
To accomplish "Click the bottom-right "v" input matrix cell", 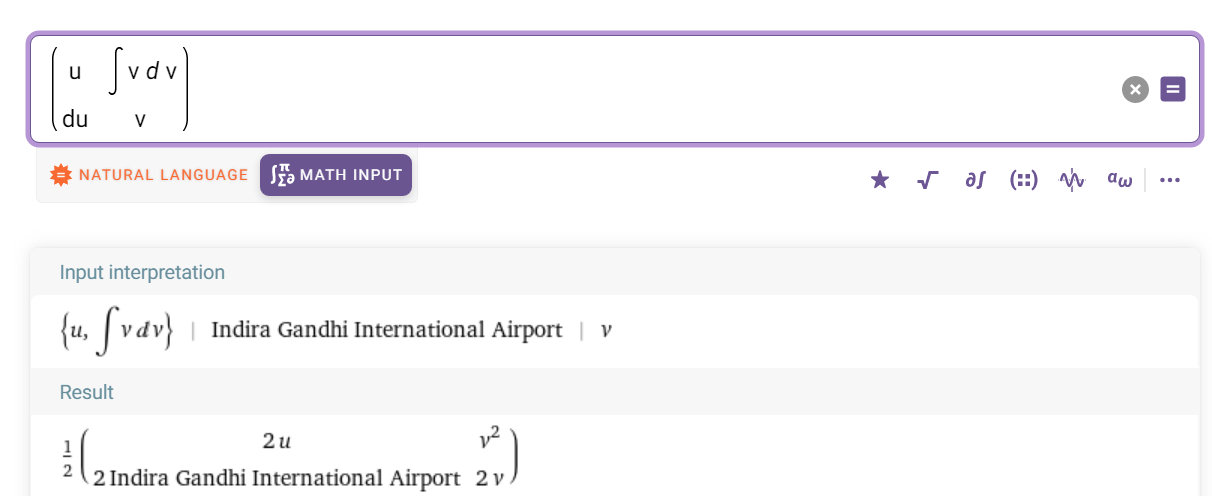I will [140, 120].
